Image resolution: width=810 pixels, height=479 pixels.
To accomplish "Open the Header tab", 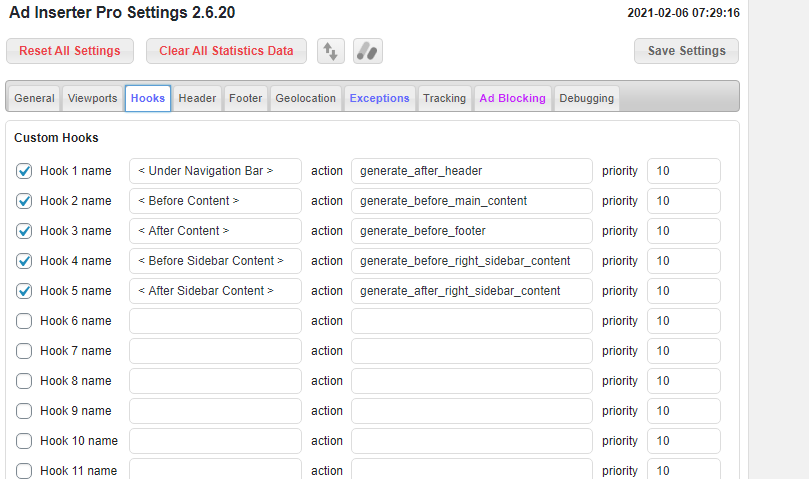I will [197, 98].
